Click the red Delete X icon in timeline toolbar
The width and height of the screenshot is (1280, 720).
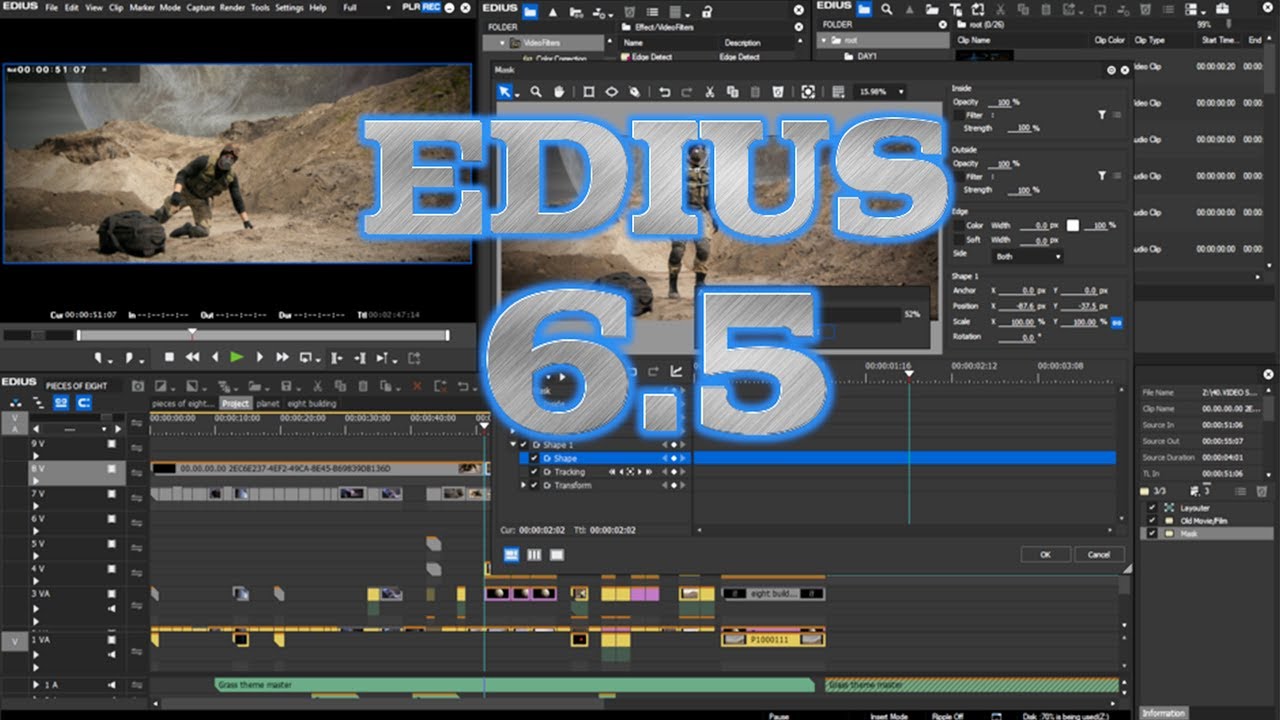coord(417,386)
